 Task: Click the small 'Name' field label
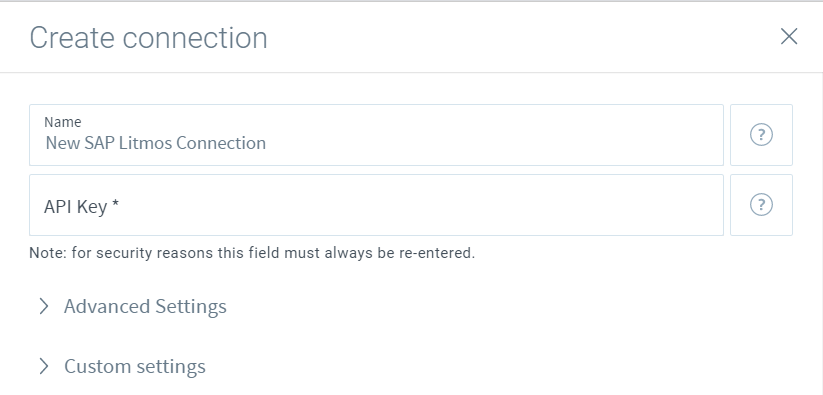pos(62,122)
